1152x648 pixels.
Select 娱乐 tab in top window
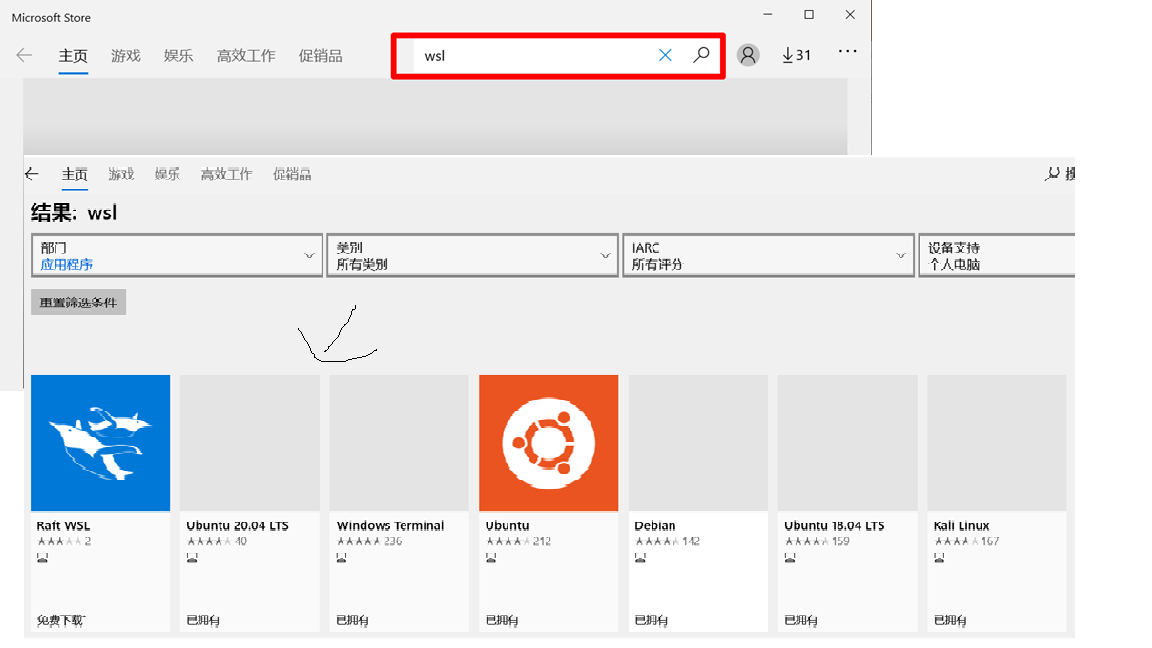[x=179, y=56]
